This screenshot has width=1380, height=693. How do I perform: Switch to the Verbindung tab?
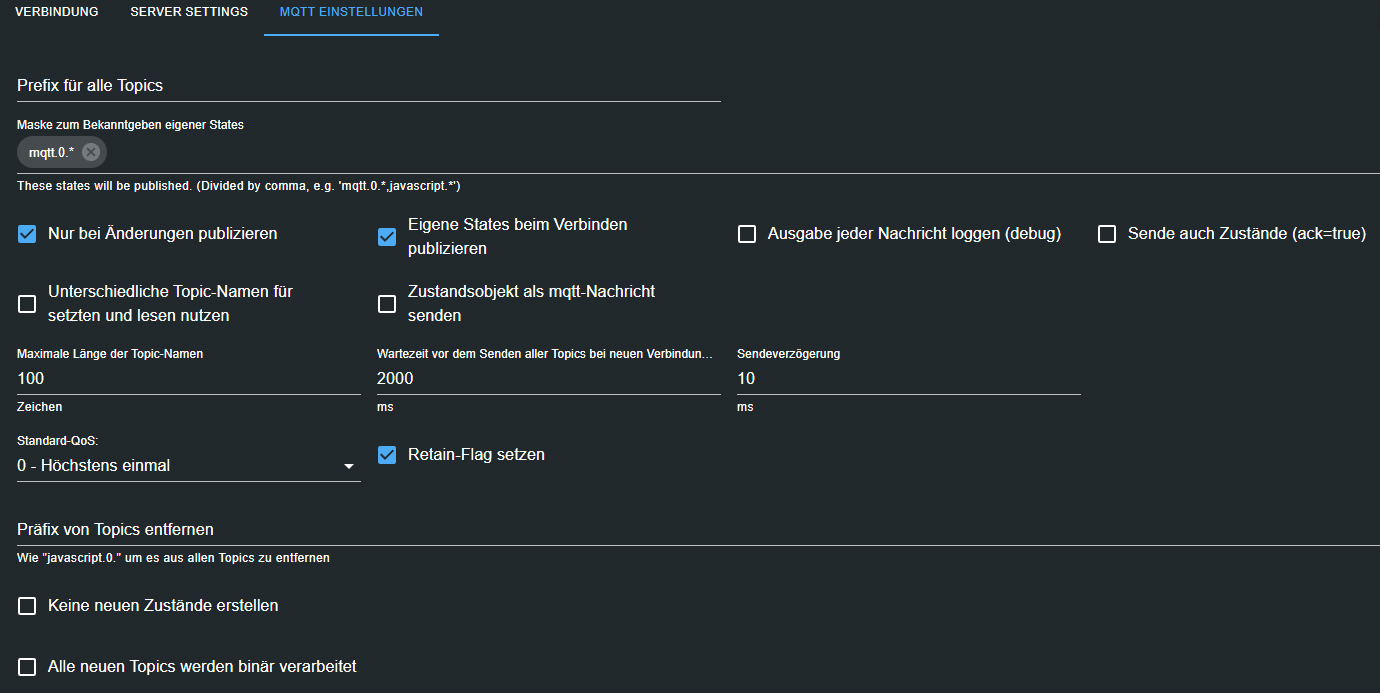(57, 12)
